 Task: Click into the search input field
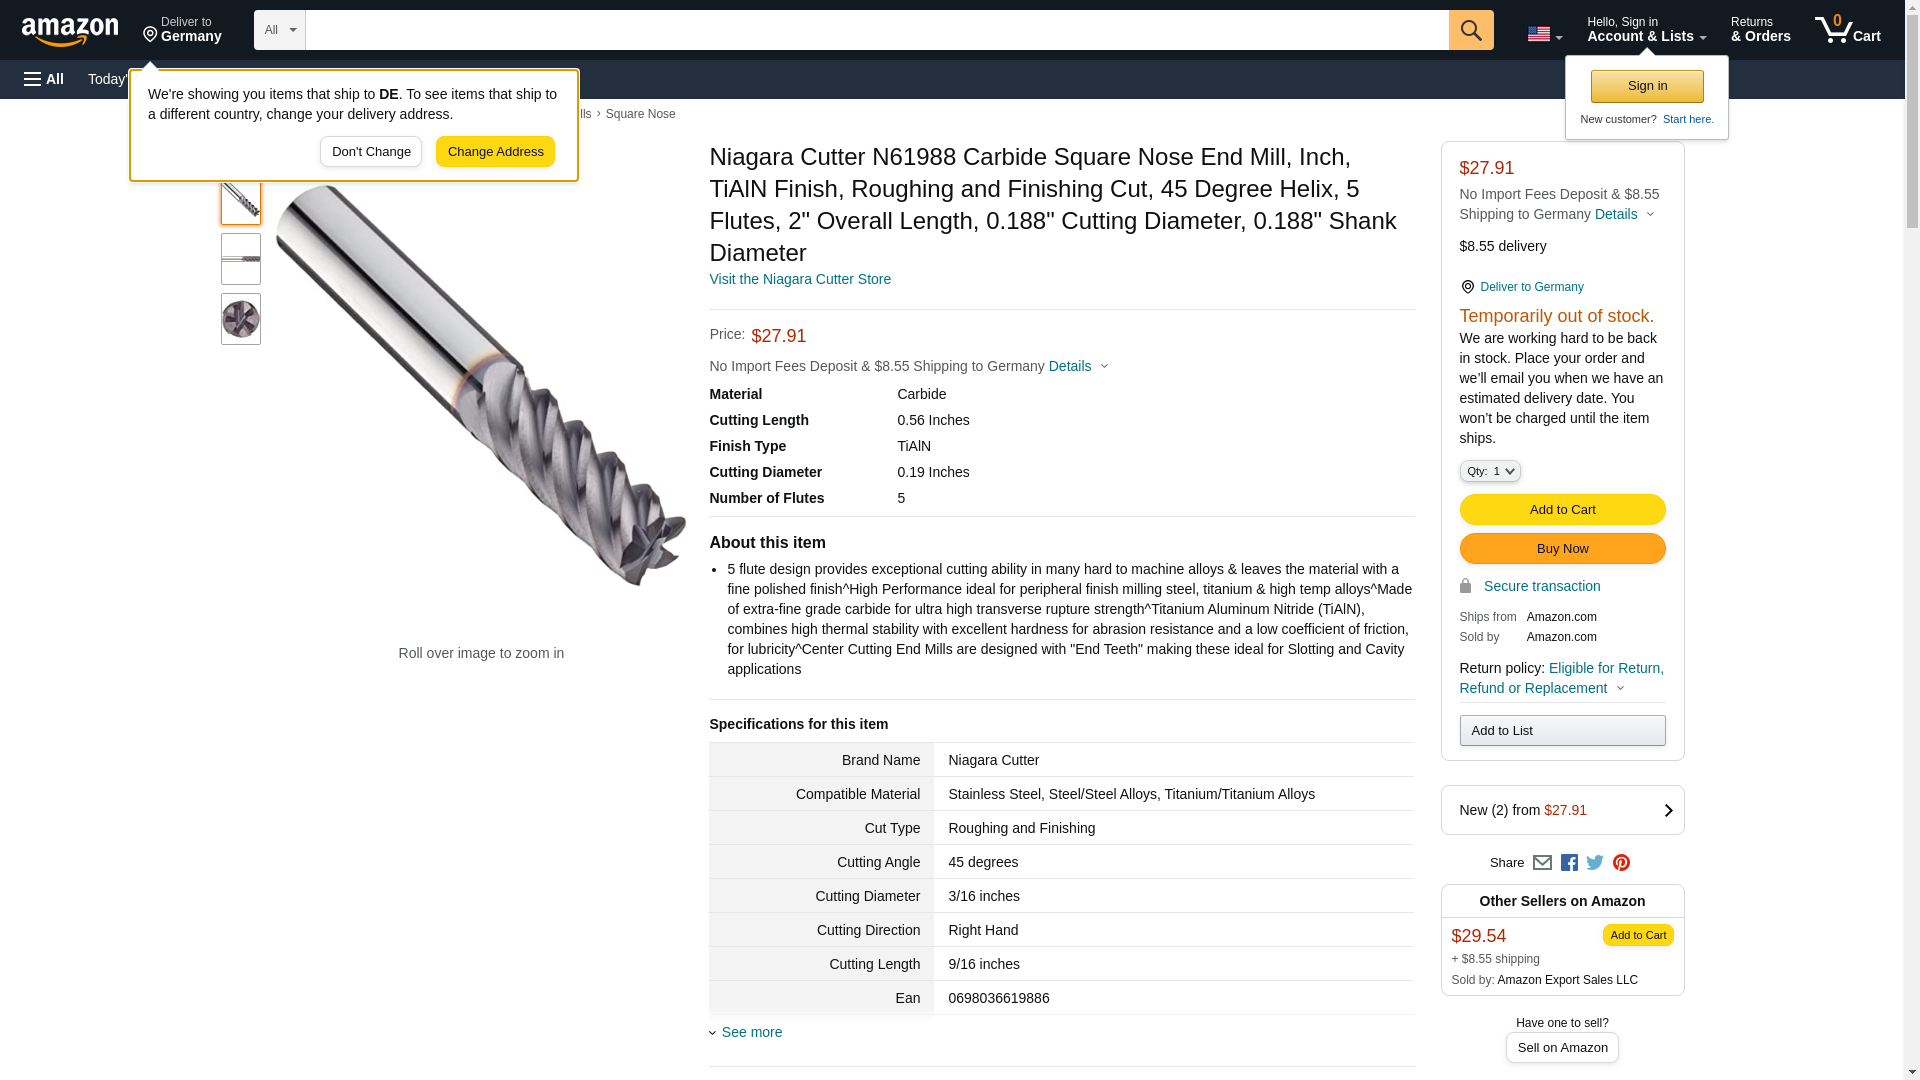tap(876, 30)
